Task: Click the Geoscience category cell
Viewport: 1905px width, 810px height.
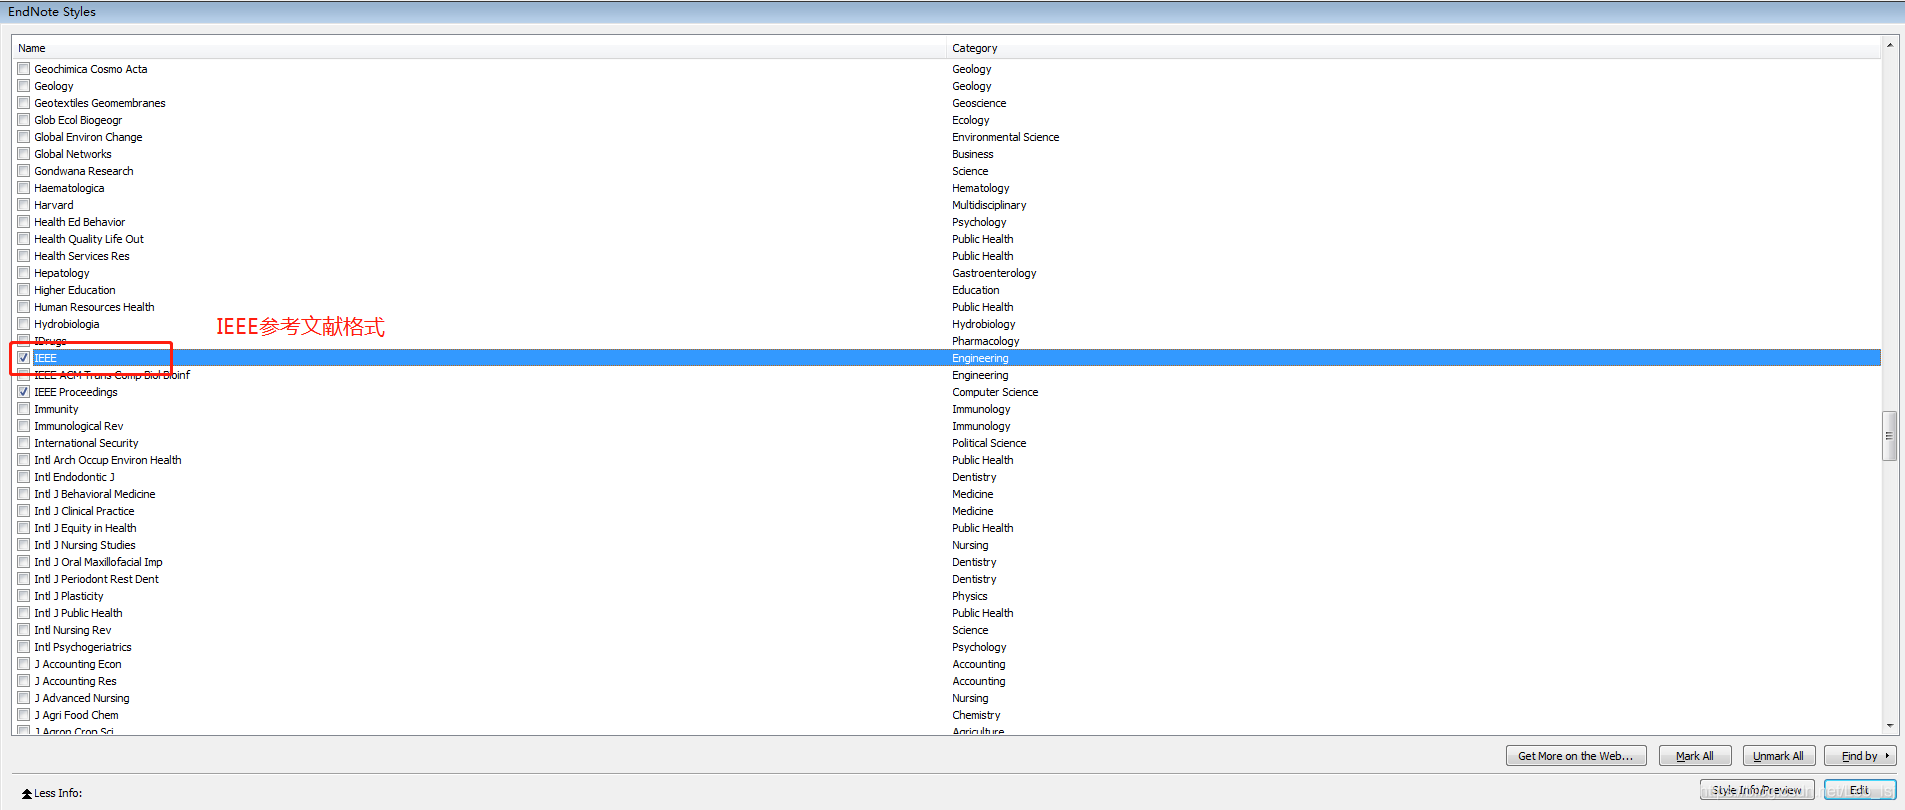Action: click(x=979, y=103)
